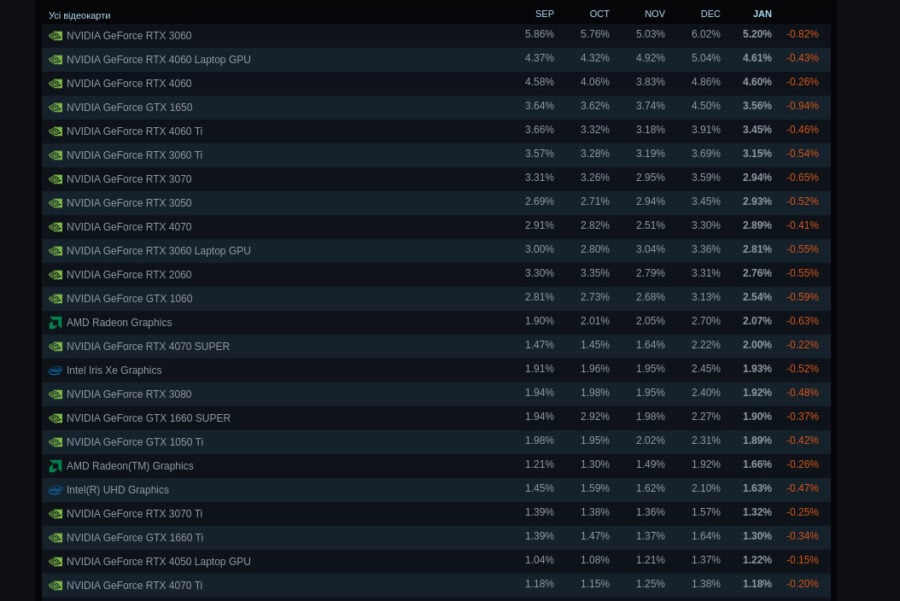This screenshot has height=601, width=900.
Task: Open the NVIDIA GeForce RTX 4060 Ti row
Action: [436, 131]
